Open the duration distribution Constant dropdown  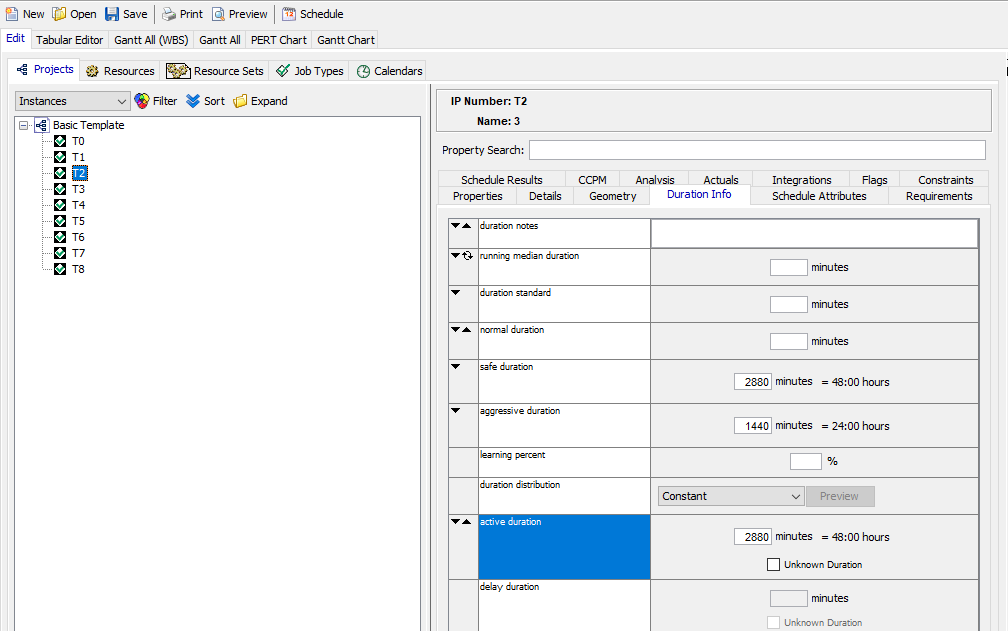[x=731, y=496]
